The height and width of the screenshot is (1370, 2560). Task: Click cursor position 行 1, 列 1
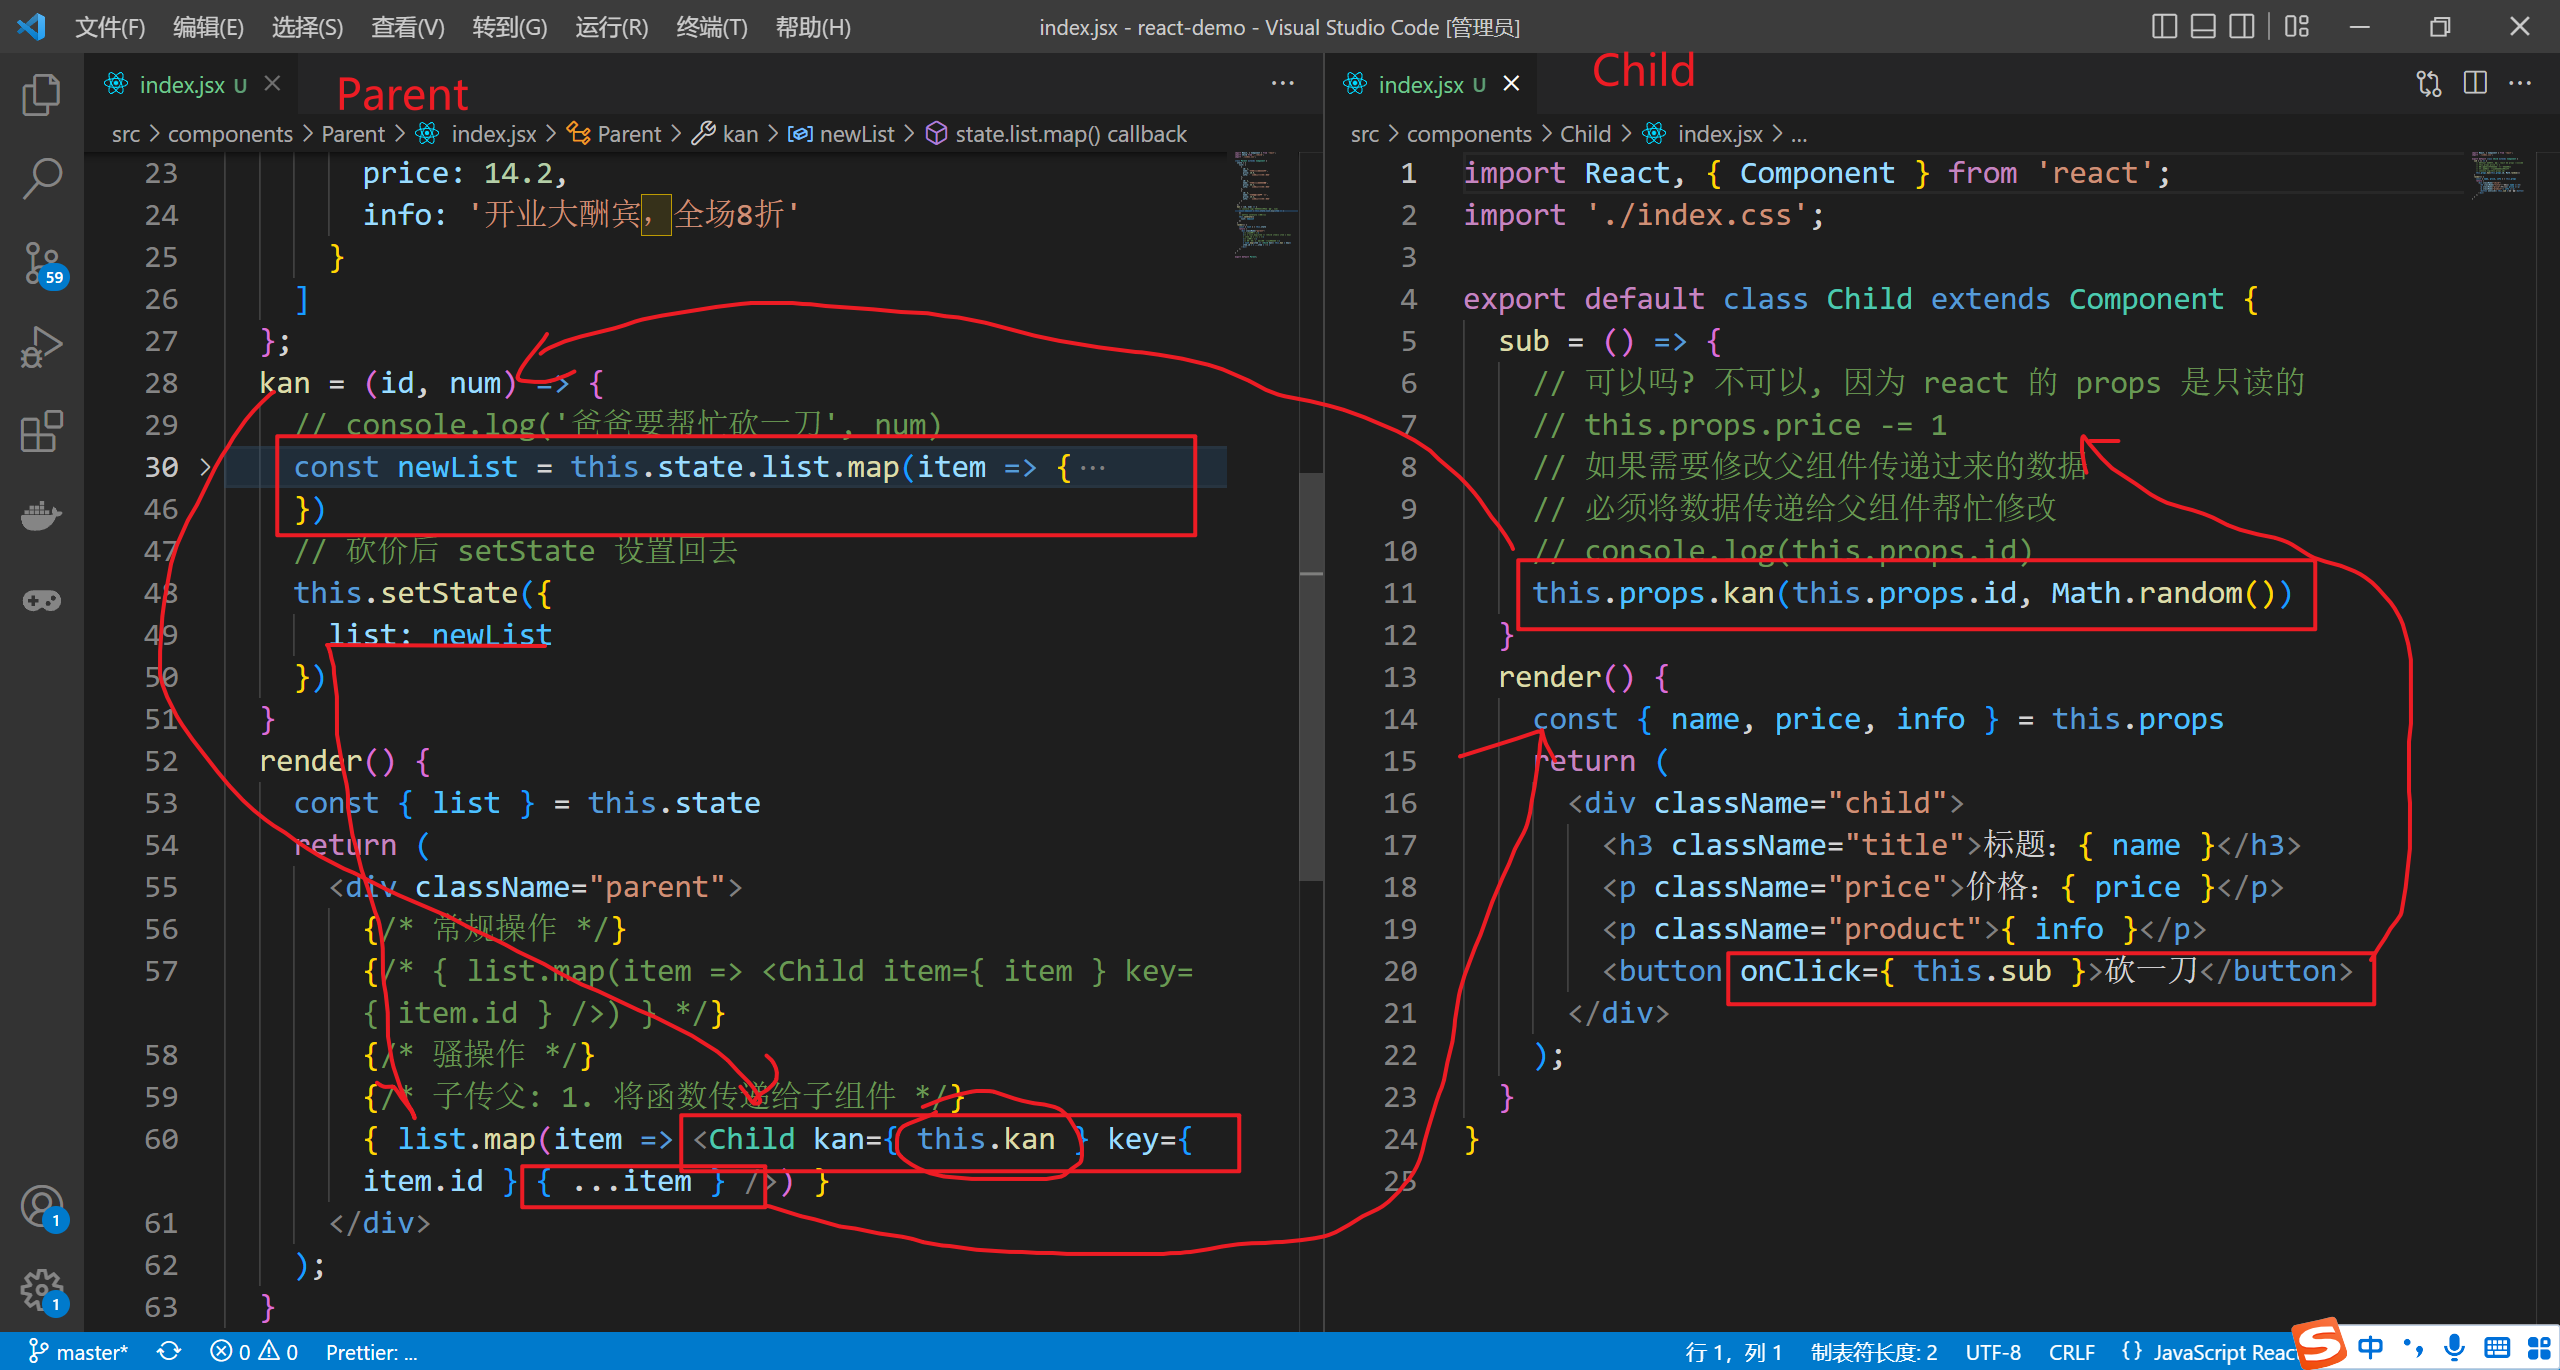tap(1733, 1352)
